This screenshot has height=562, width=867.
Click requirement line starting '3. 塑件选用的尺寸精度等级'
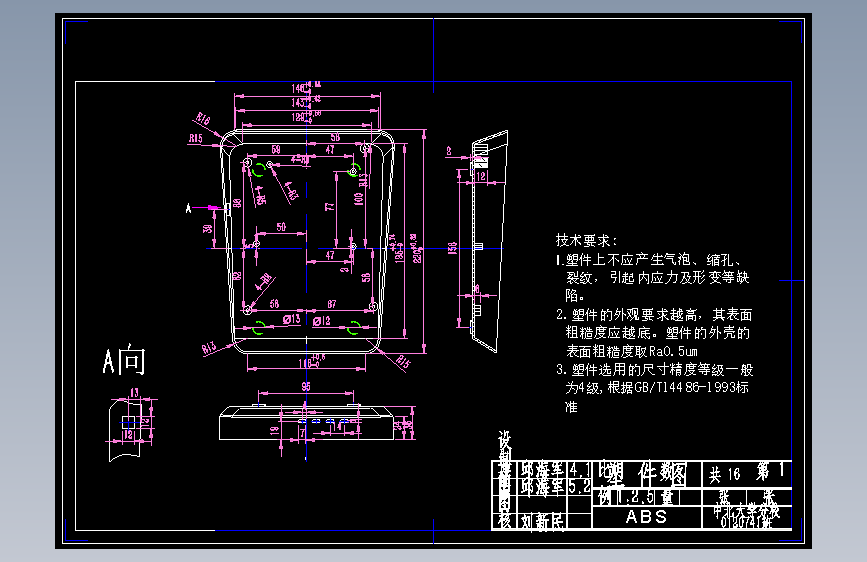(x=655, y=370)
